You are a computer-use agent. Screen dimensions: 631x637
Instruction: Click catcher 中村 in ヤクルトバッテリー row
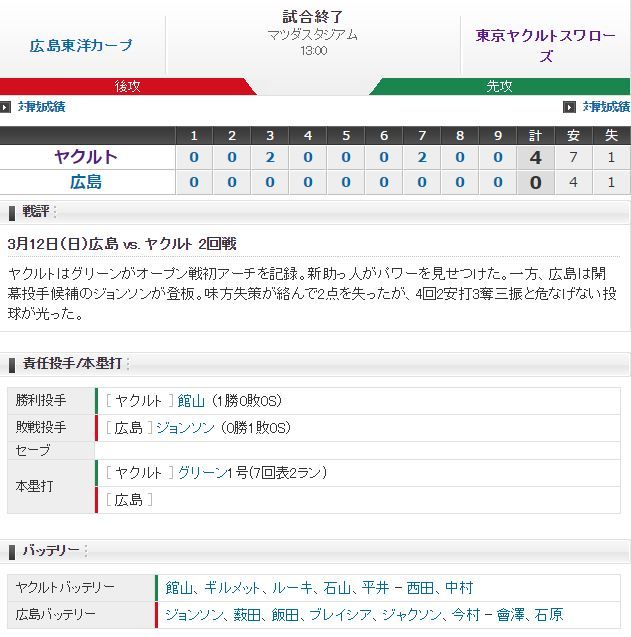point(459,588)
